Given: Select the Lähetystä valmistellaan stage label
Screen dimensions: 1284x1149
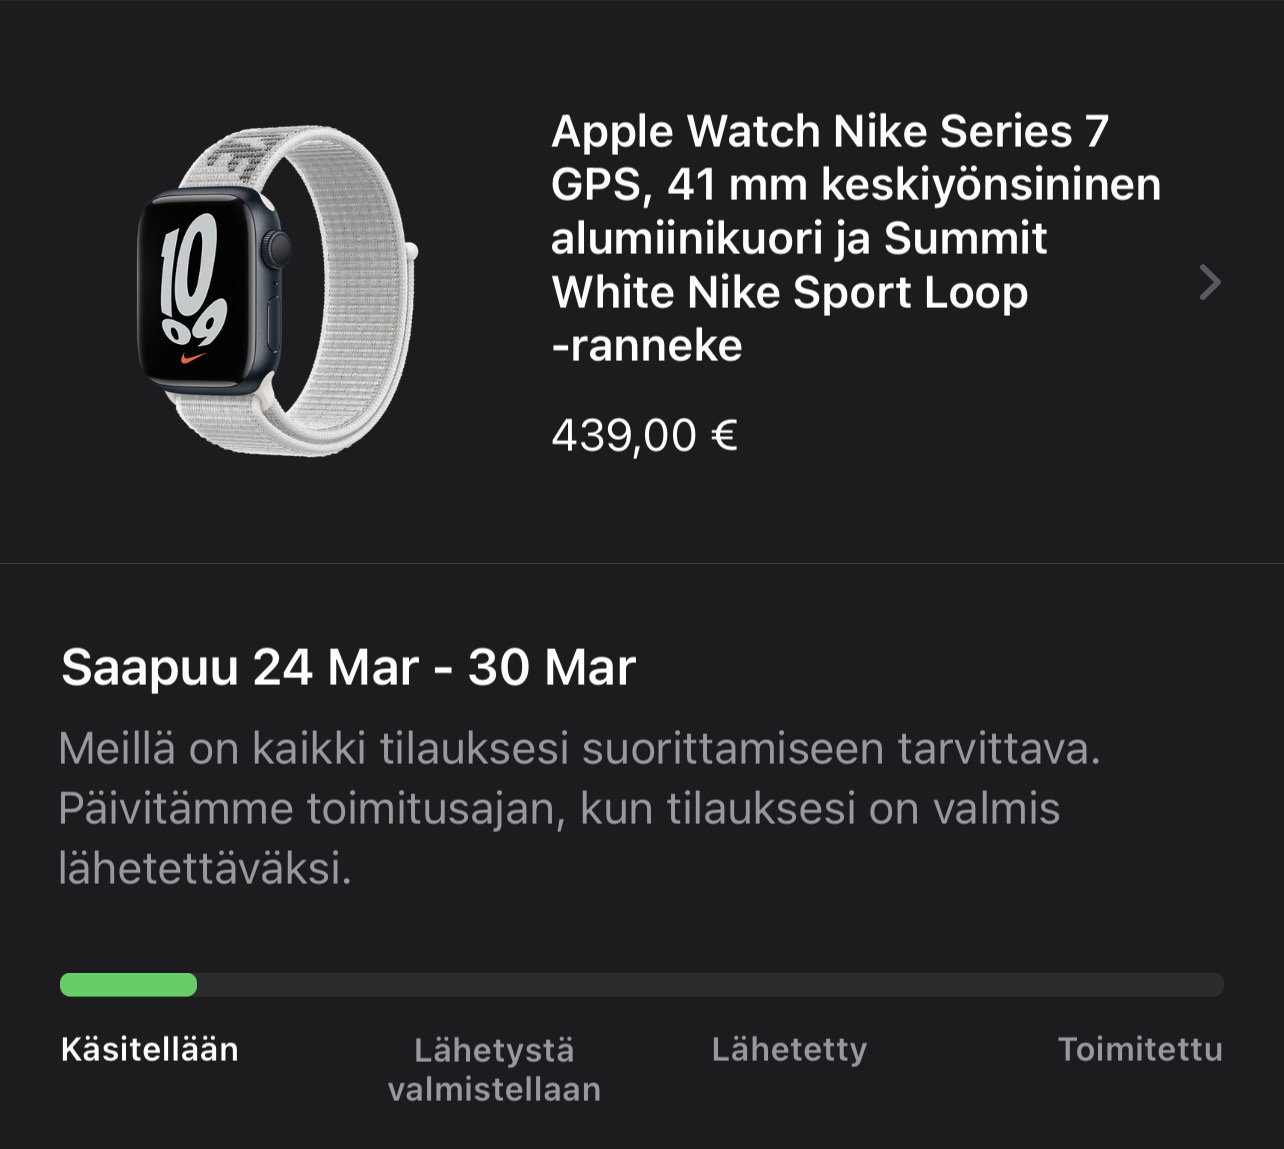Looking at the screenshot, I should tap(494, 1069).
